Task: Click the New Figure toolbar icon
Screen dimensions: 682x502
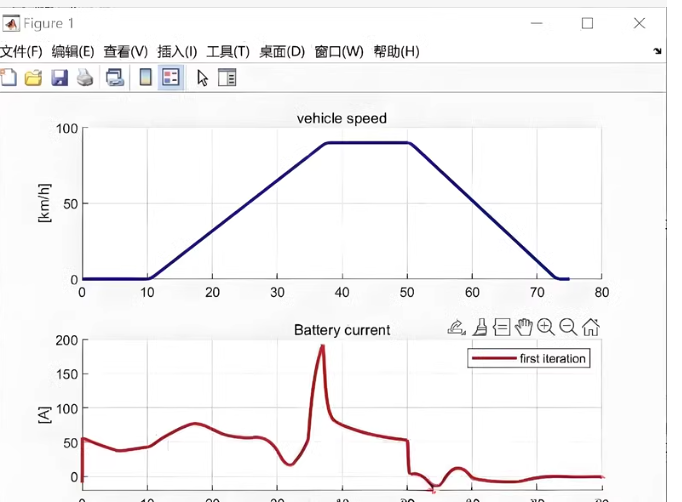Action: pos(8,77)
